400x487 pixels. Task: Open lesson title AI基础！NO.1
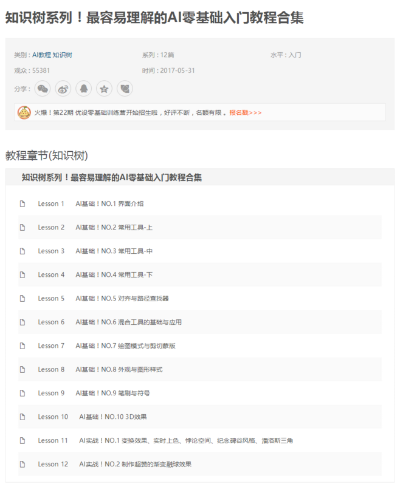pos(109,203)
